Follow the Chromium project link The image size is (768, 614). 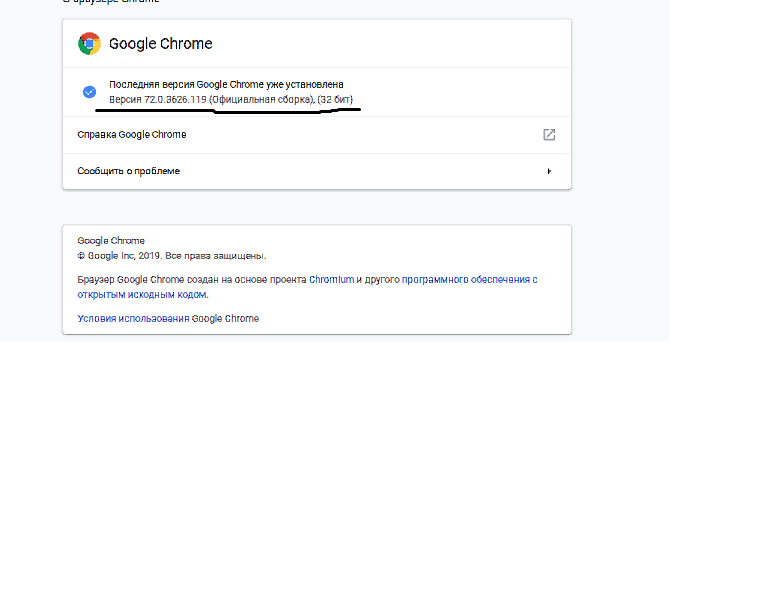tap(331, 280)
